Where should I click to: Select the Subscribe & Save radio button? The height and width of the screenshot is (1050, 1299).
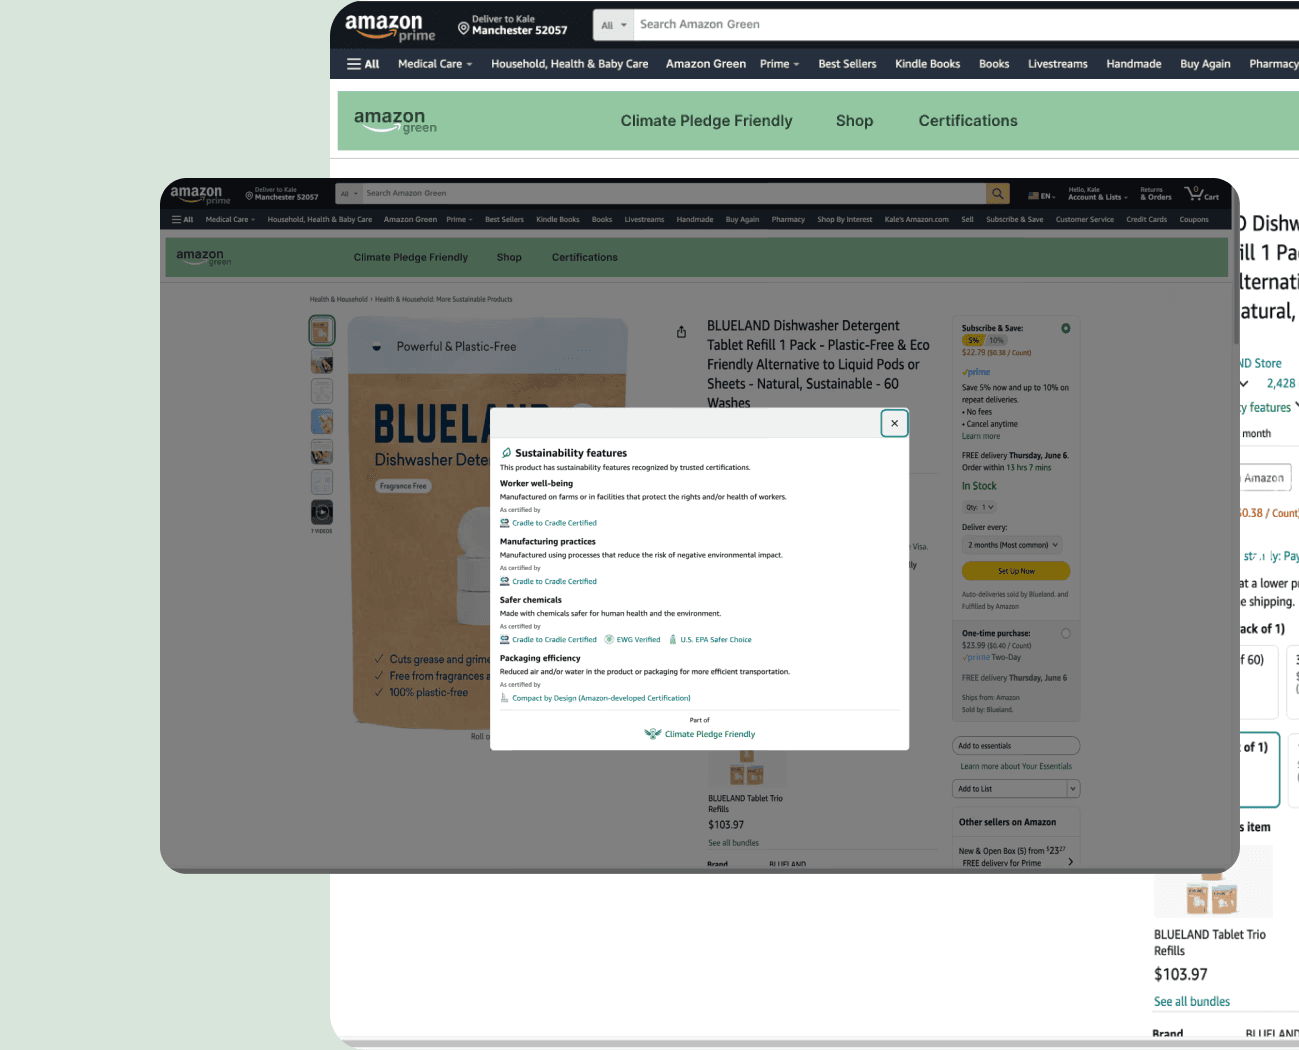point(1066,328)
